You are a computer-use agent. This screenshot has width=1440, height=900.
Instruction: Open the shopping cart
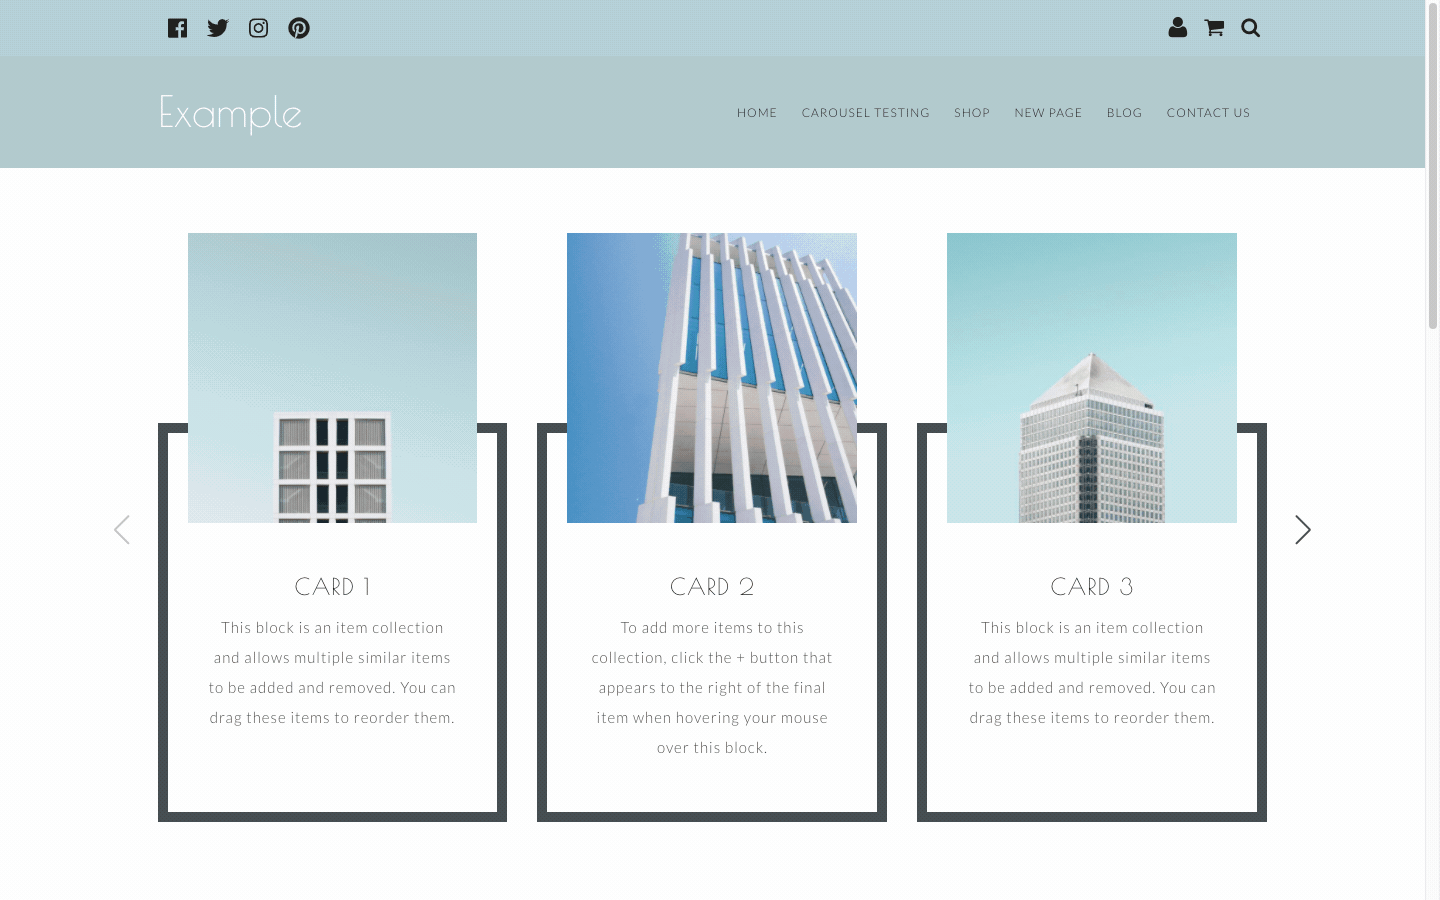[1214, 28]
